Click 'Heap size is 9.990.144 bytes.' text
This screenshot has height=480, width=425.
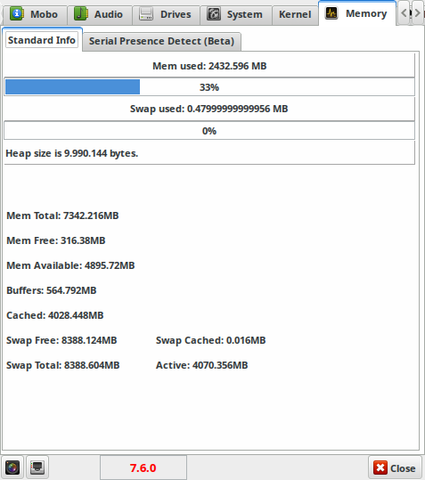click(x=72, y=153)
